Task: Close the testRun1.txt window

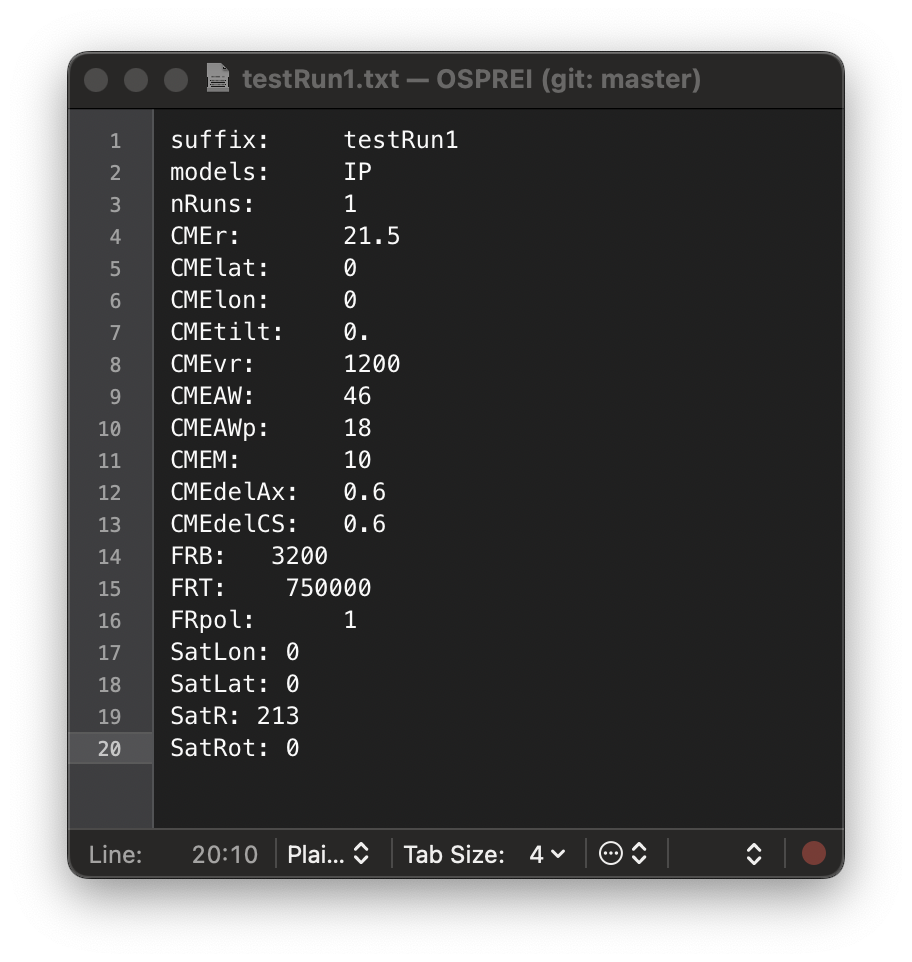Action: click(x=96, y=80)
